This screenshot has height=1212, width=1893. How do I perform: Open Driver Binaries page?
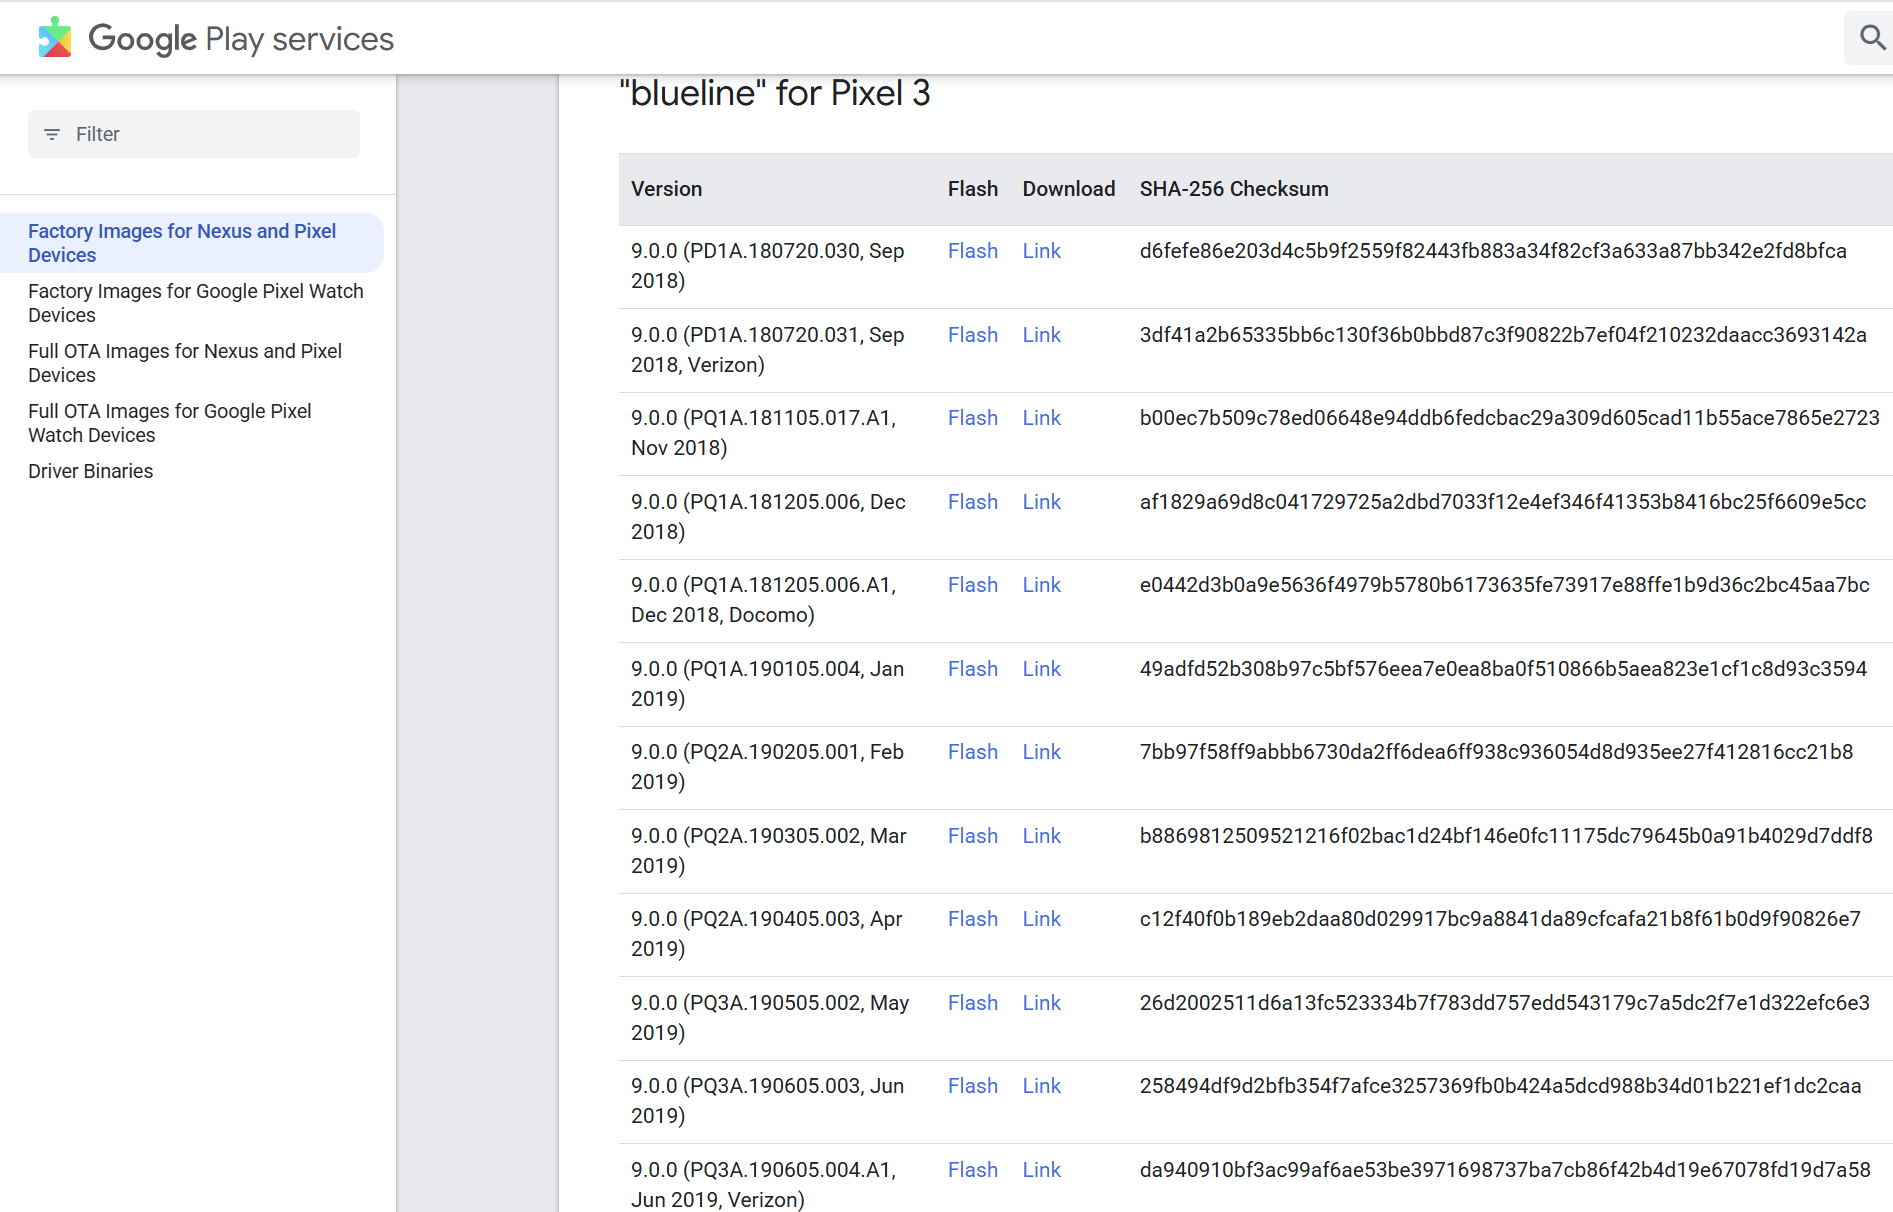(x=91, y=471)
